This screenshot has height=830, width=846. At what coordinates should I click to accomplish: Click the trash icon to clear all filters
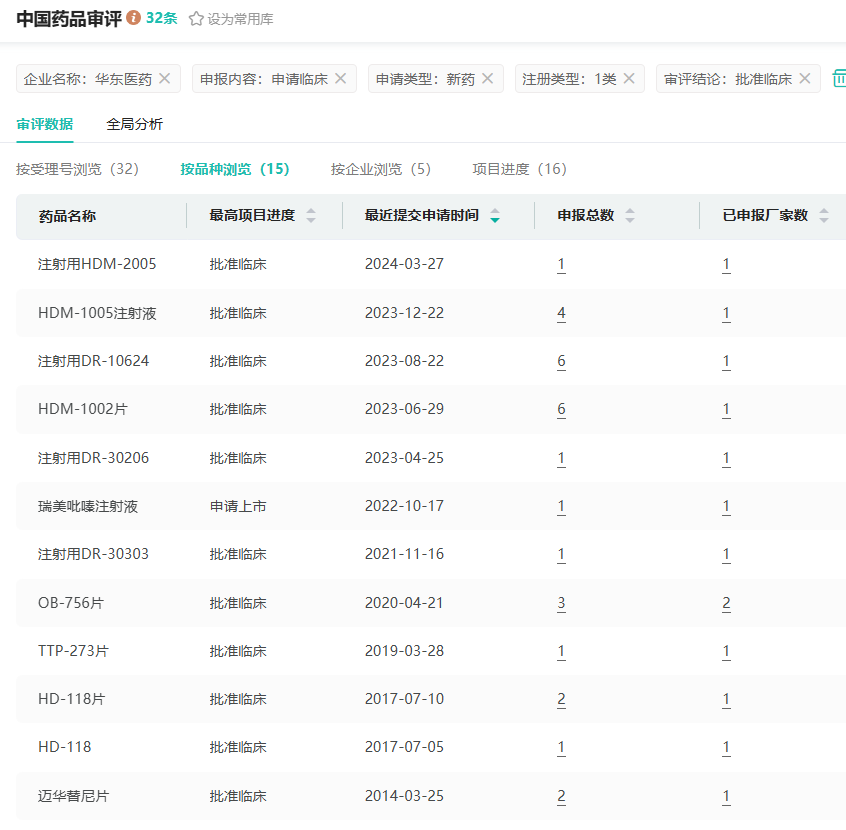click(839, 78)
